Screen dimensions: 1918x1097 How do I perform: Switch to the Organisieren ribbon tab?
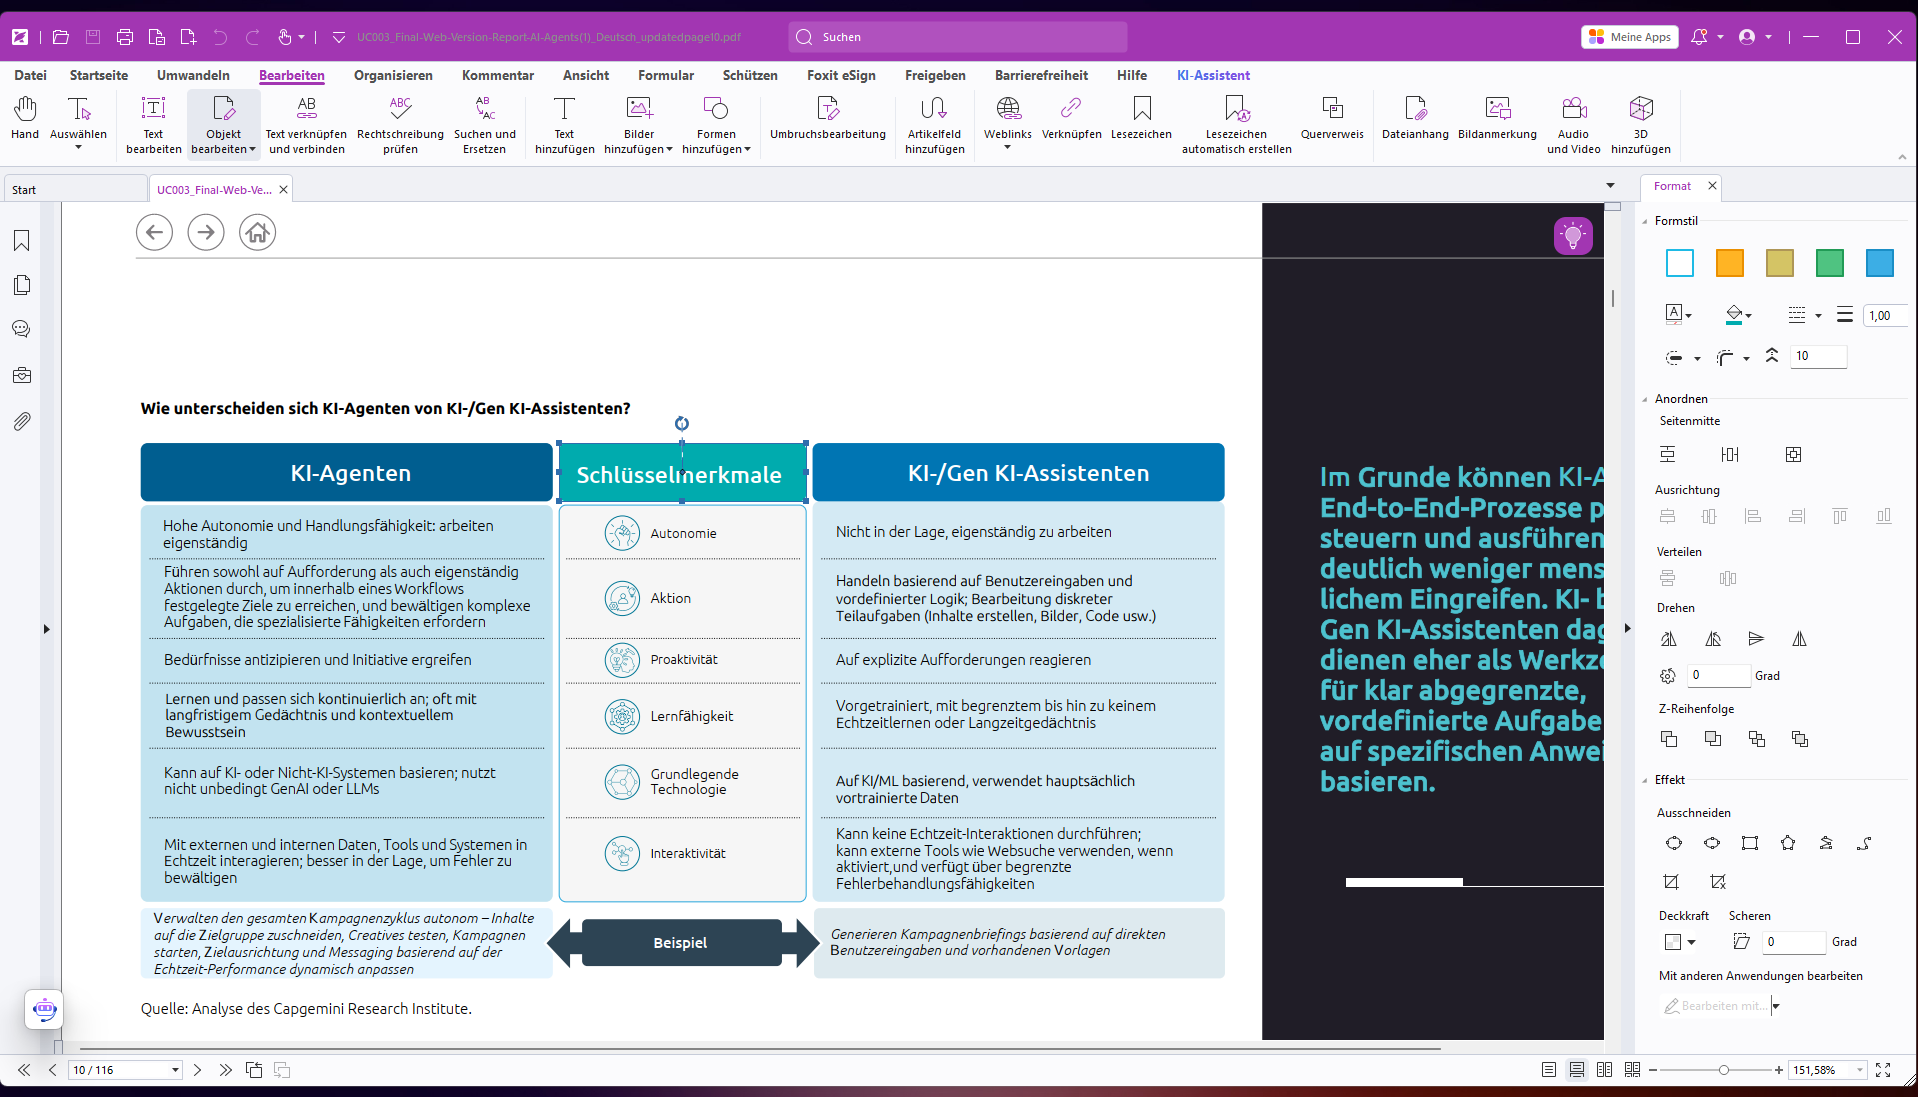[x=393, y=75]
